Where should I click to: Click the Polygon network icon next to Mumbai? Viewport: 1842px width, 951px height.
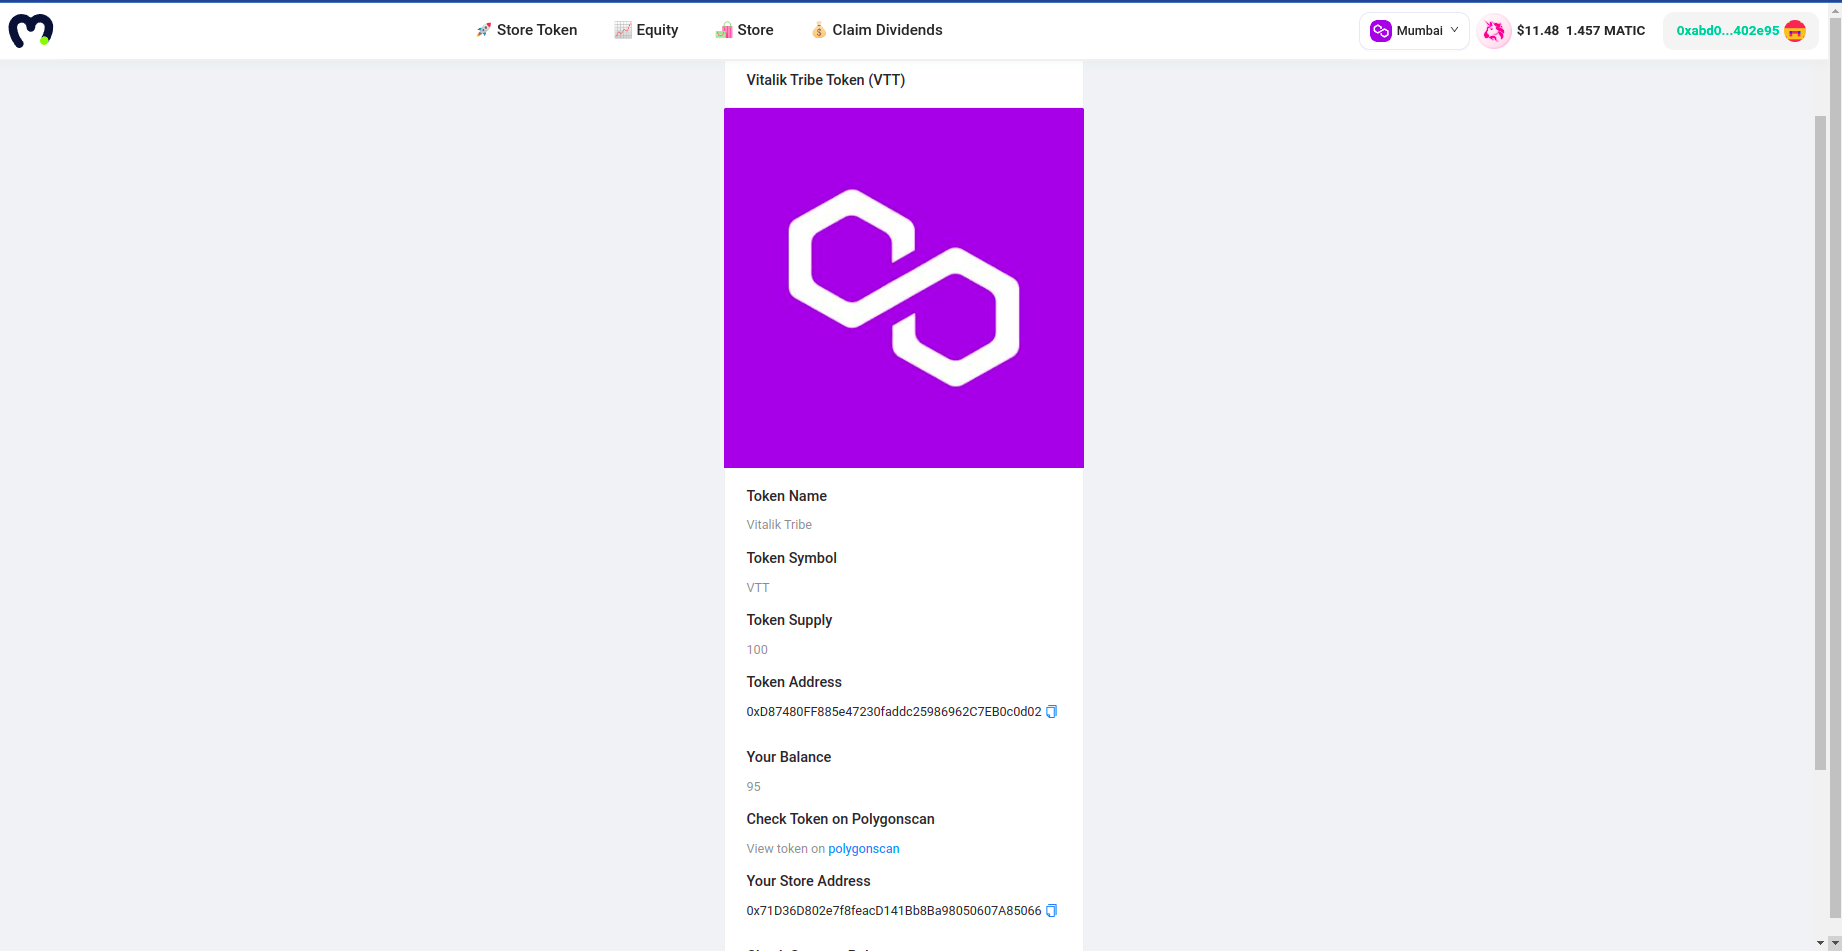pyautogui.click(x=1381, y=31)
